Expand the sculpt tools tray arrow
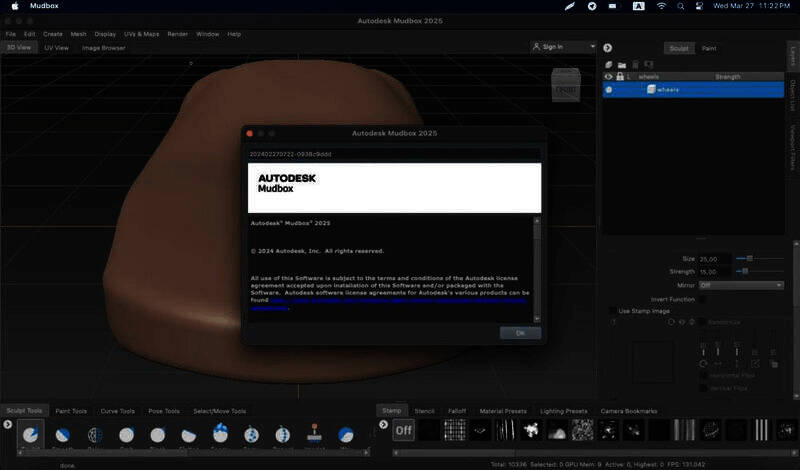The height and width of the screenshot is (470, 800). tap(8, 425)
